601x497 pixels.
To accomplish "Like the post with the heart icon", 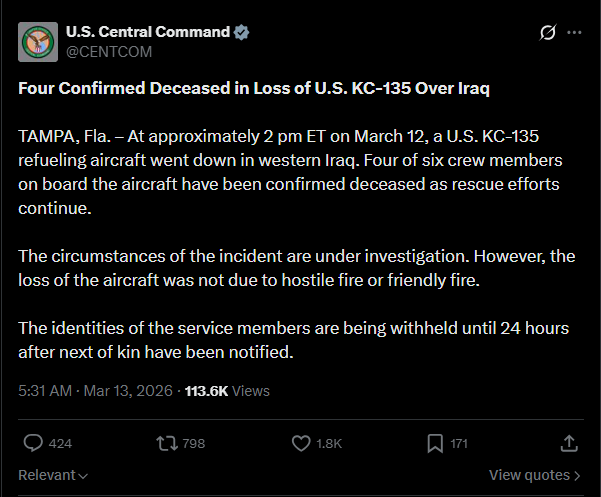I will (300, 442).
